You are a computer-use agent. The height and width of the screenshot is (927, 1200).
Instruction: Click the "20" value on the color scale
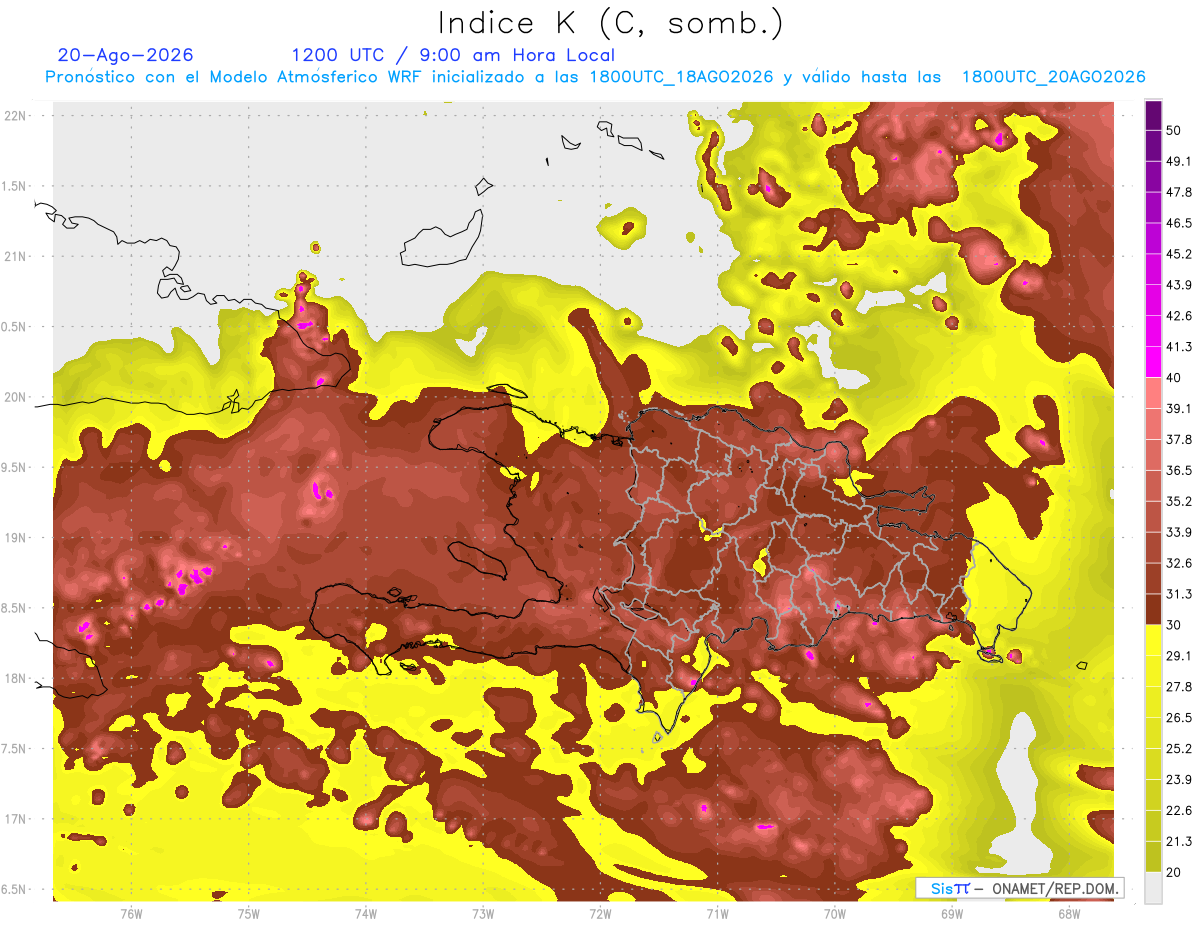click(1175, 872)
